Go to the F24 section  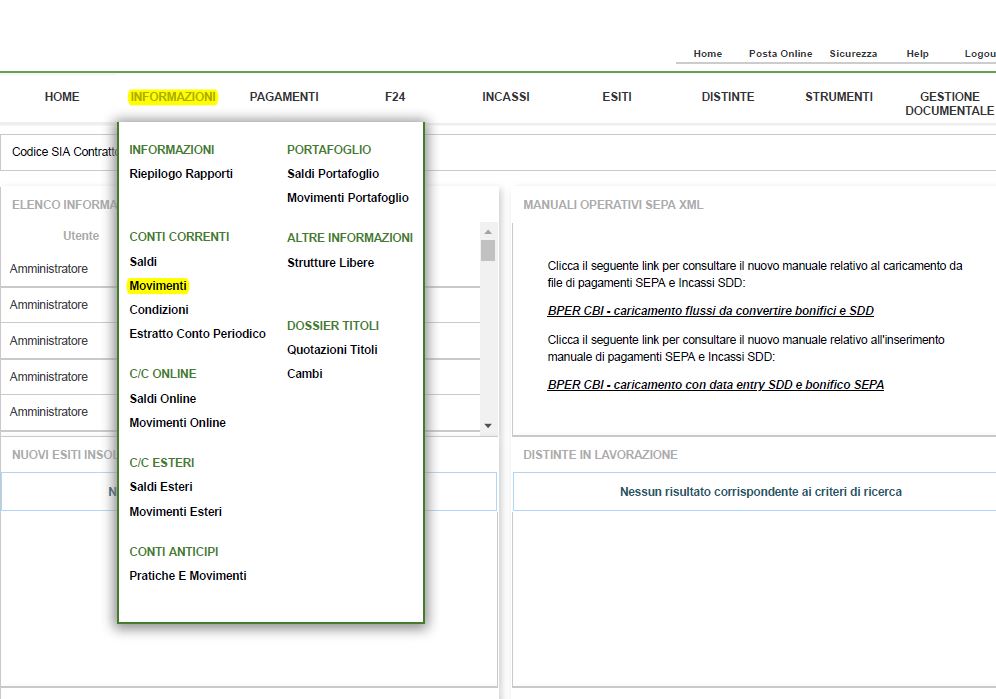click(395, 97)
